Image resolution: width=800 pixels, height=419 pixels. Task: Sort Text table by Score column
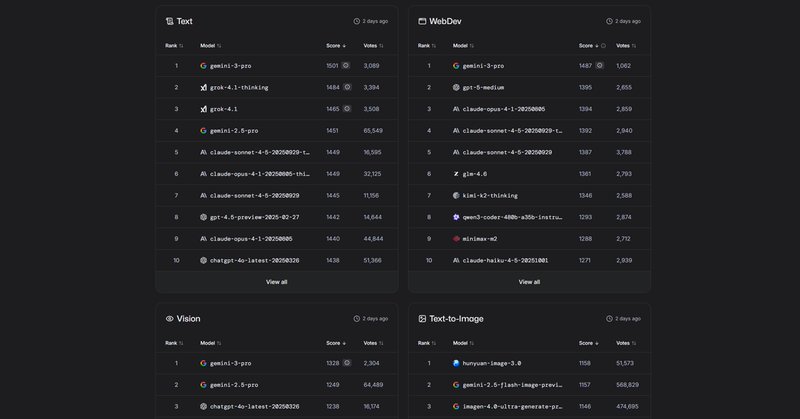tap(336, 45)
